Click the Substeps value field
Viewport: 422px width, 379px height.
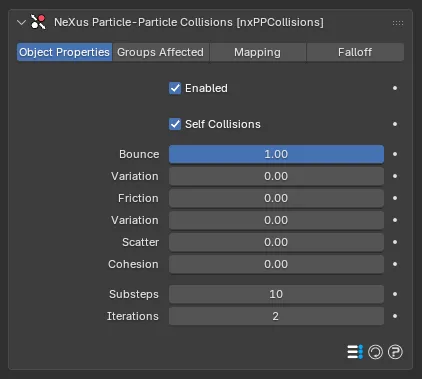click(276, 294)
